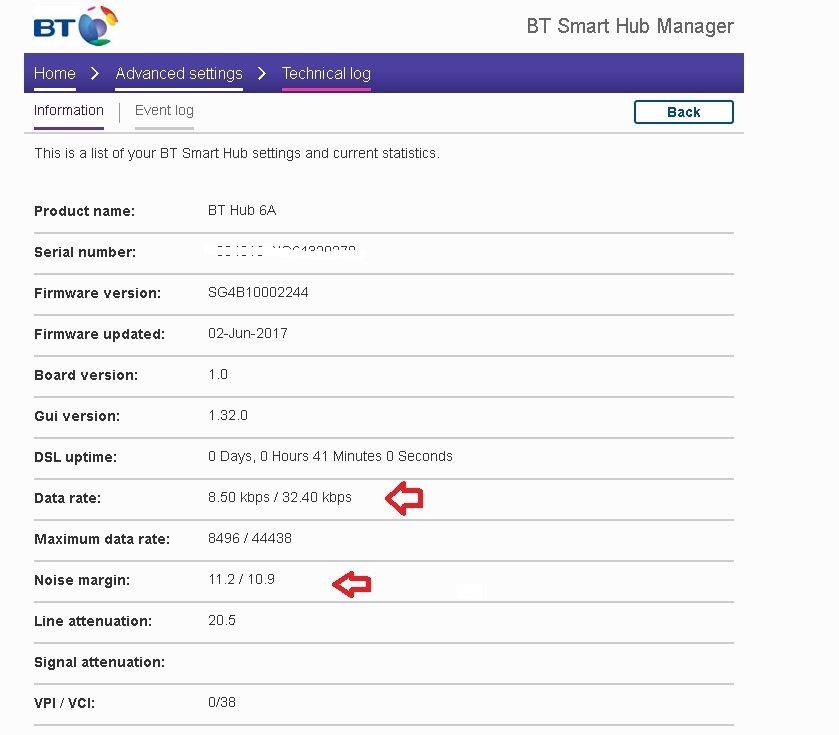
Task: Switch to the Information tab
Action: [x=68, y=110]
